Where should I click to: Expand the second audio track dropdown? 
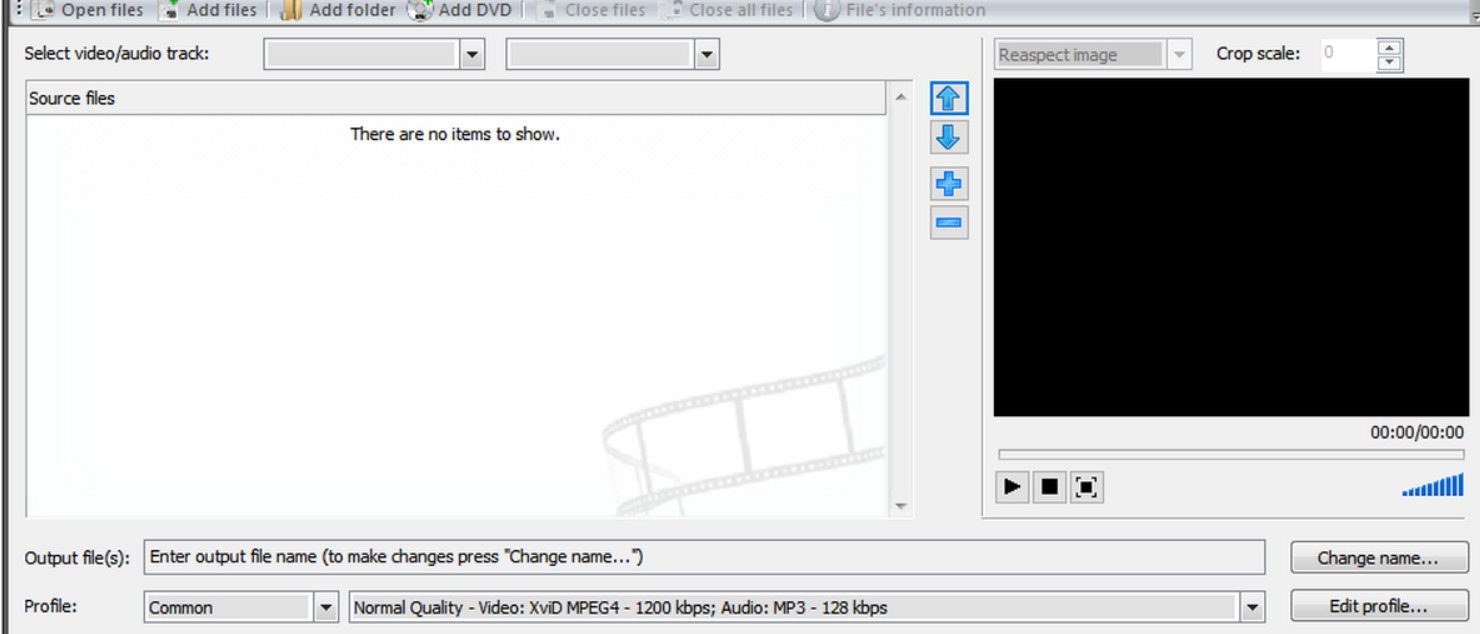pyautogui.click(x=708, y=55)
